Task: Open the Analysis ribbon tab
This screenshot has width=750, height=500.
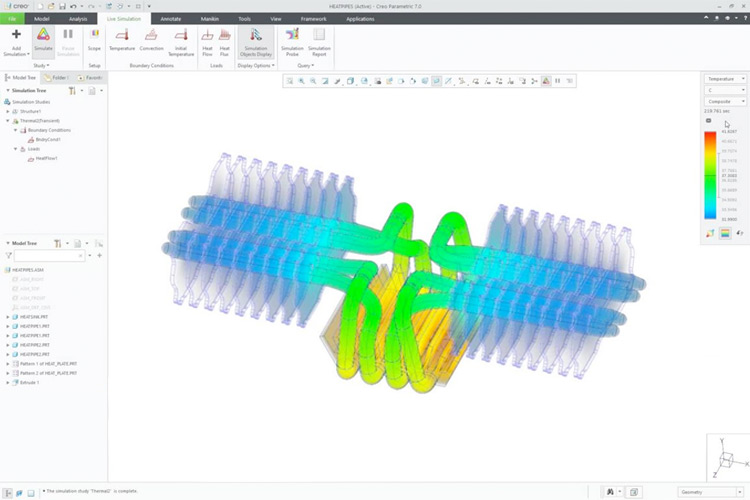Action: coord(78,18)
